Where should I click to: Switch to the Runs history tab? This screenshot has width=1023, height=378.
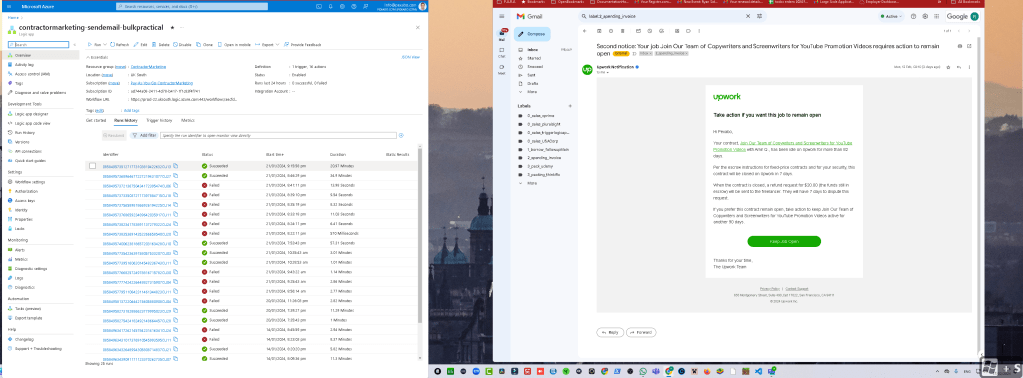point(125,121)
